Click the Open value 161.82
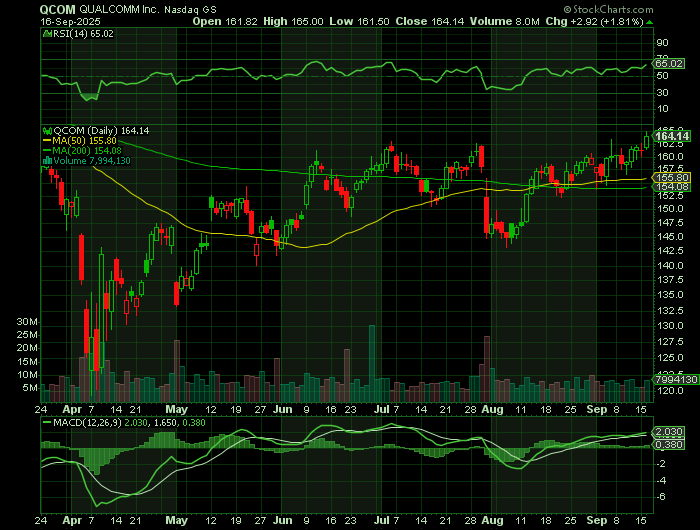The height and width of the screenshot is (530, 700). coord(242,21)
